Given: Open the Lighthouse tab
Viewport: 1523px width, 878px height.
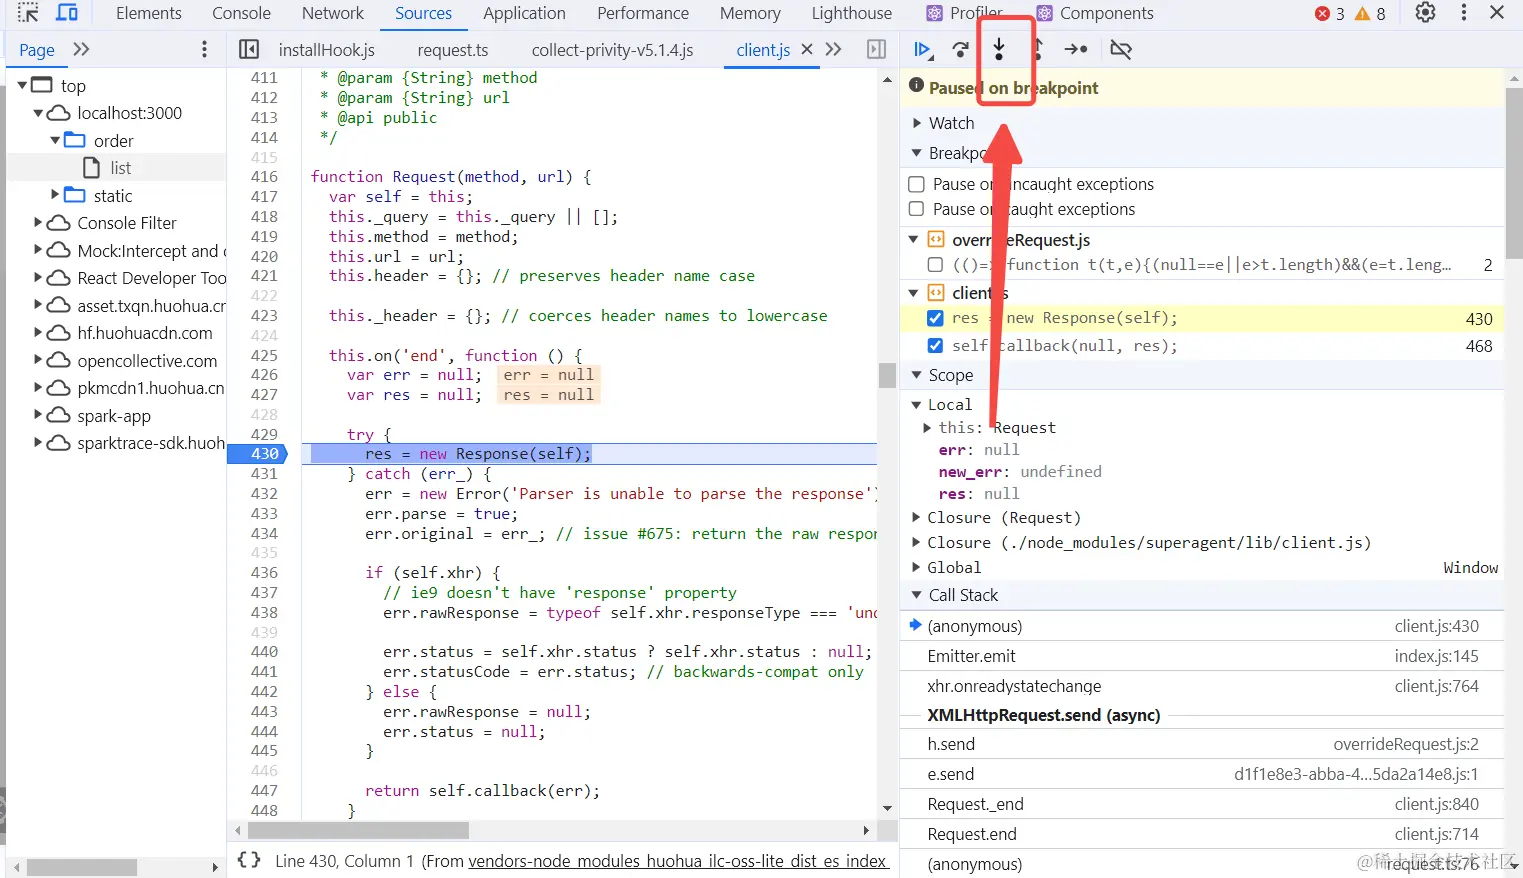Looking at the screenshot, I should click(852, 13).
